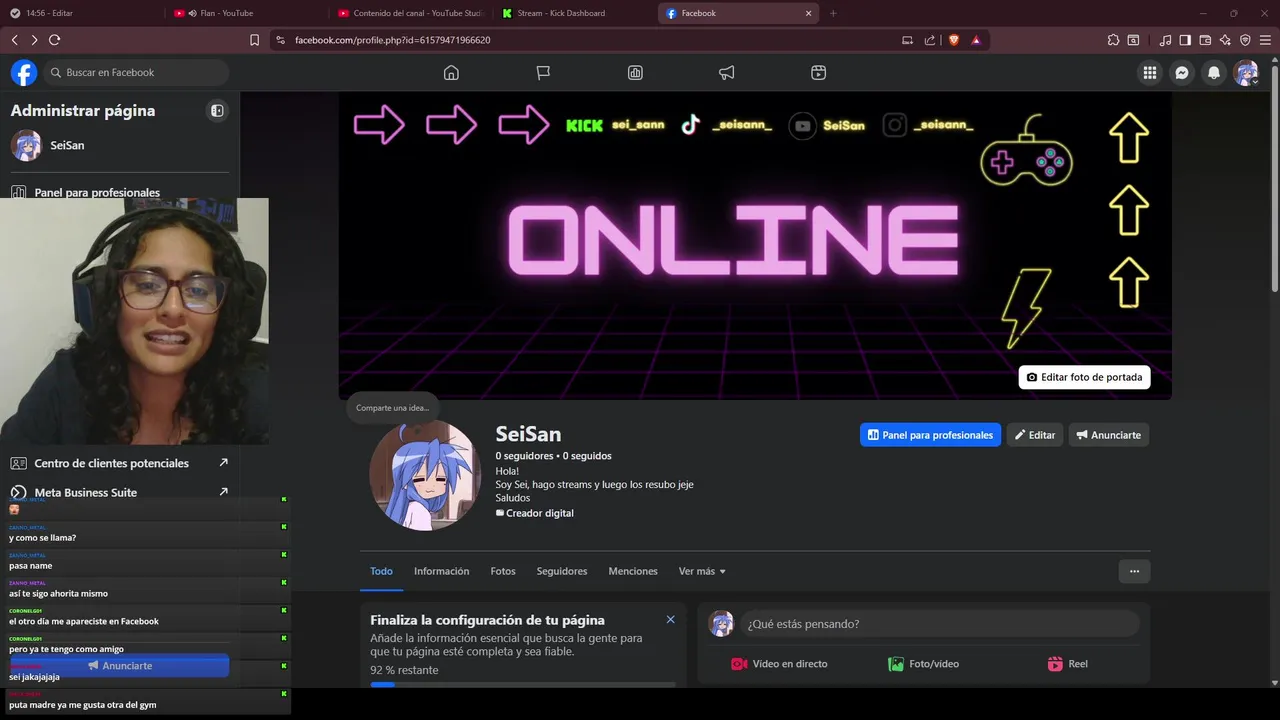Switch to the Menciones tab
The height and width of the screenshot is (720, 1280).
[x=633, y=571]
